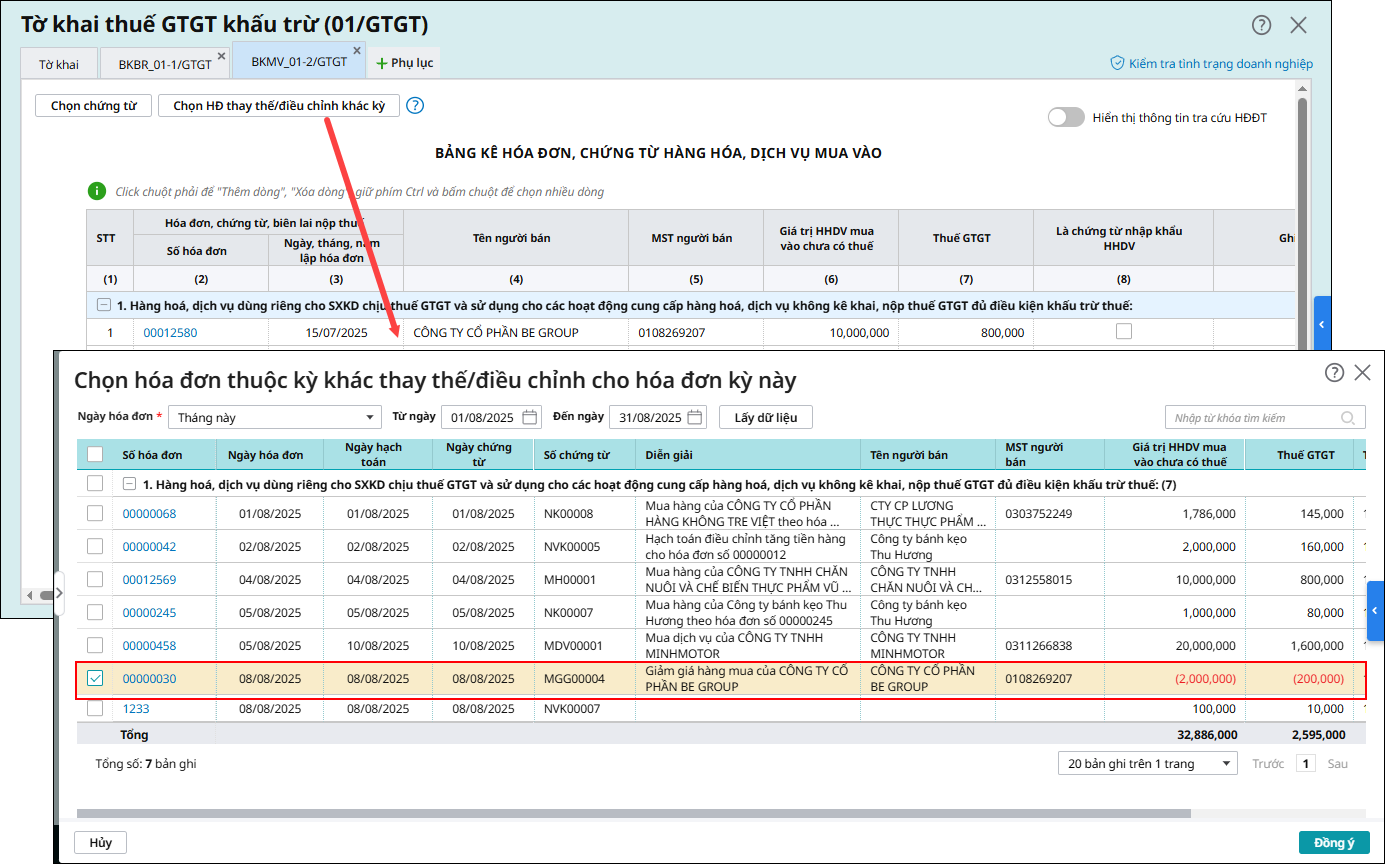Click the Lấy dữ liệu button
This screenshot has height=864, width=1385.
(766, 418)
